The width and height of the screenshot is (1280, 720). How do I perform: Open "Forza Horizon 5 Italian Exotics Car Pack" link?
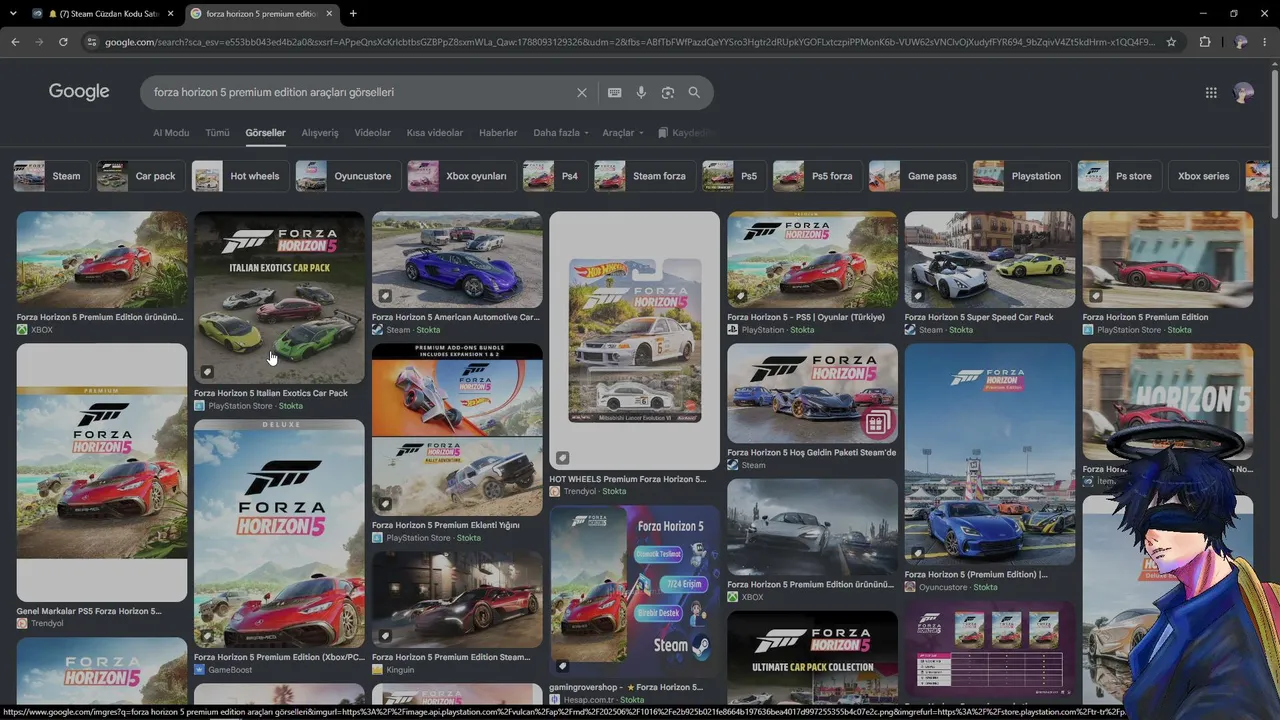click(271, 393)
